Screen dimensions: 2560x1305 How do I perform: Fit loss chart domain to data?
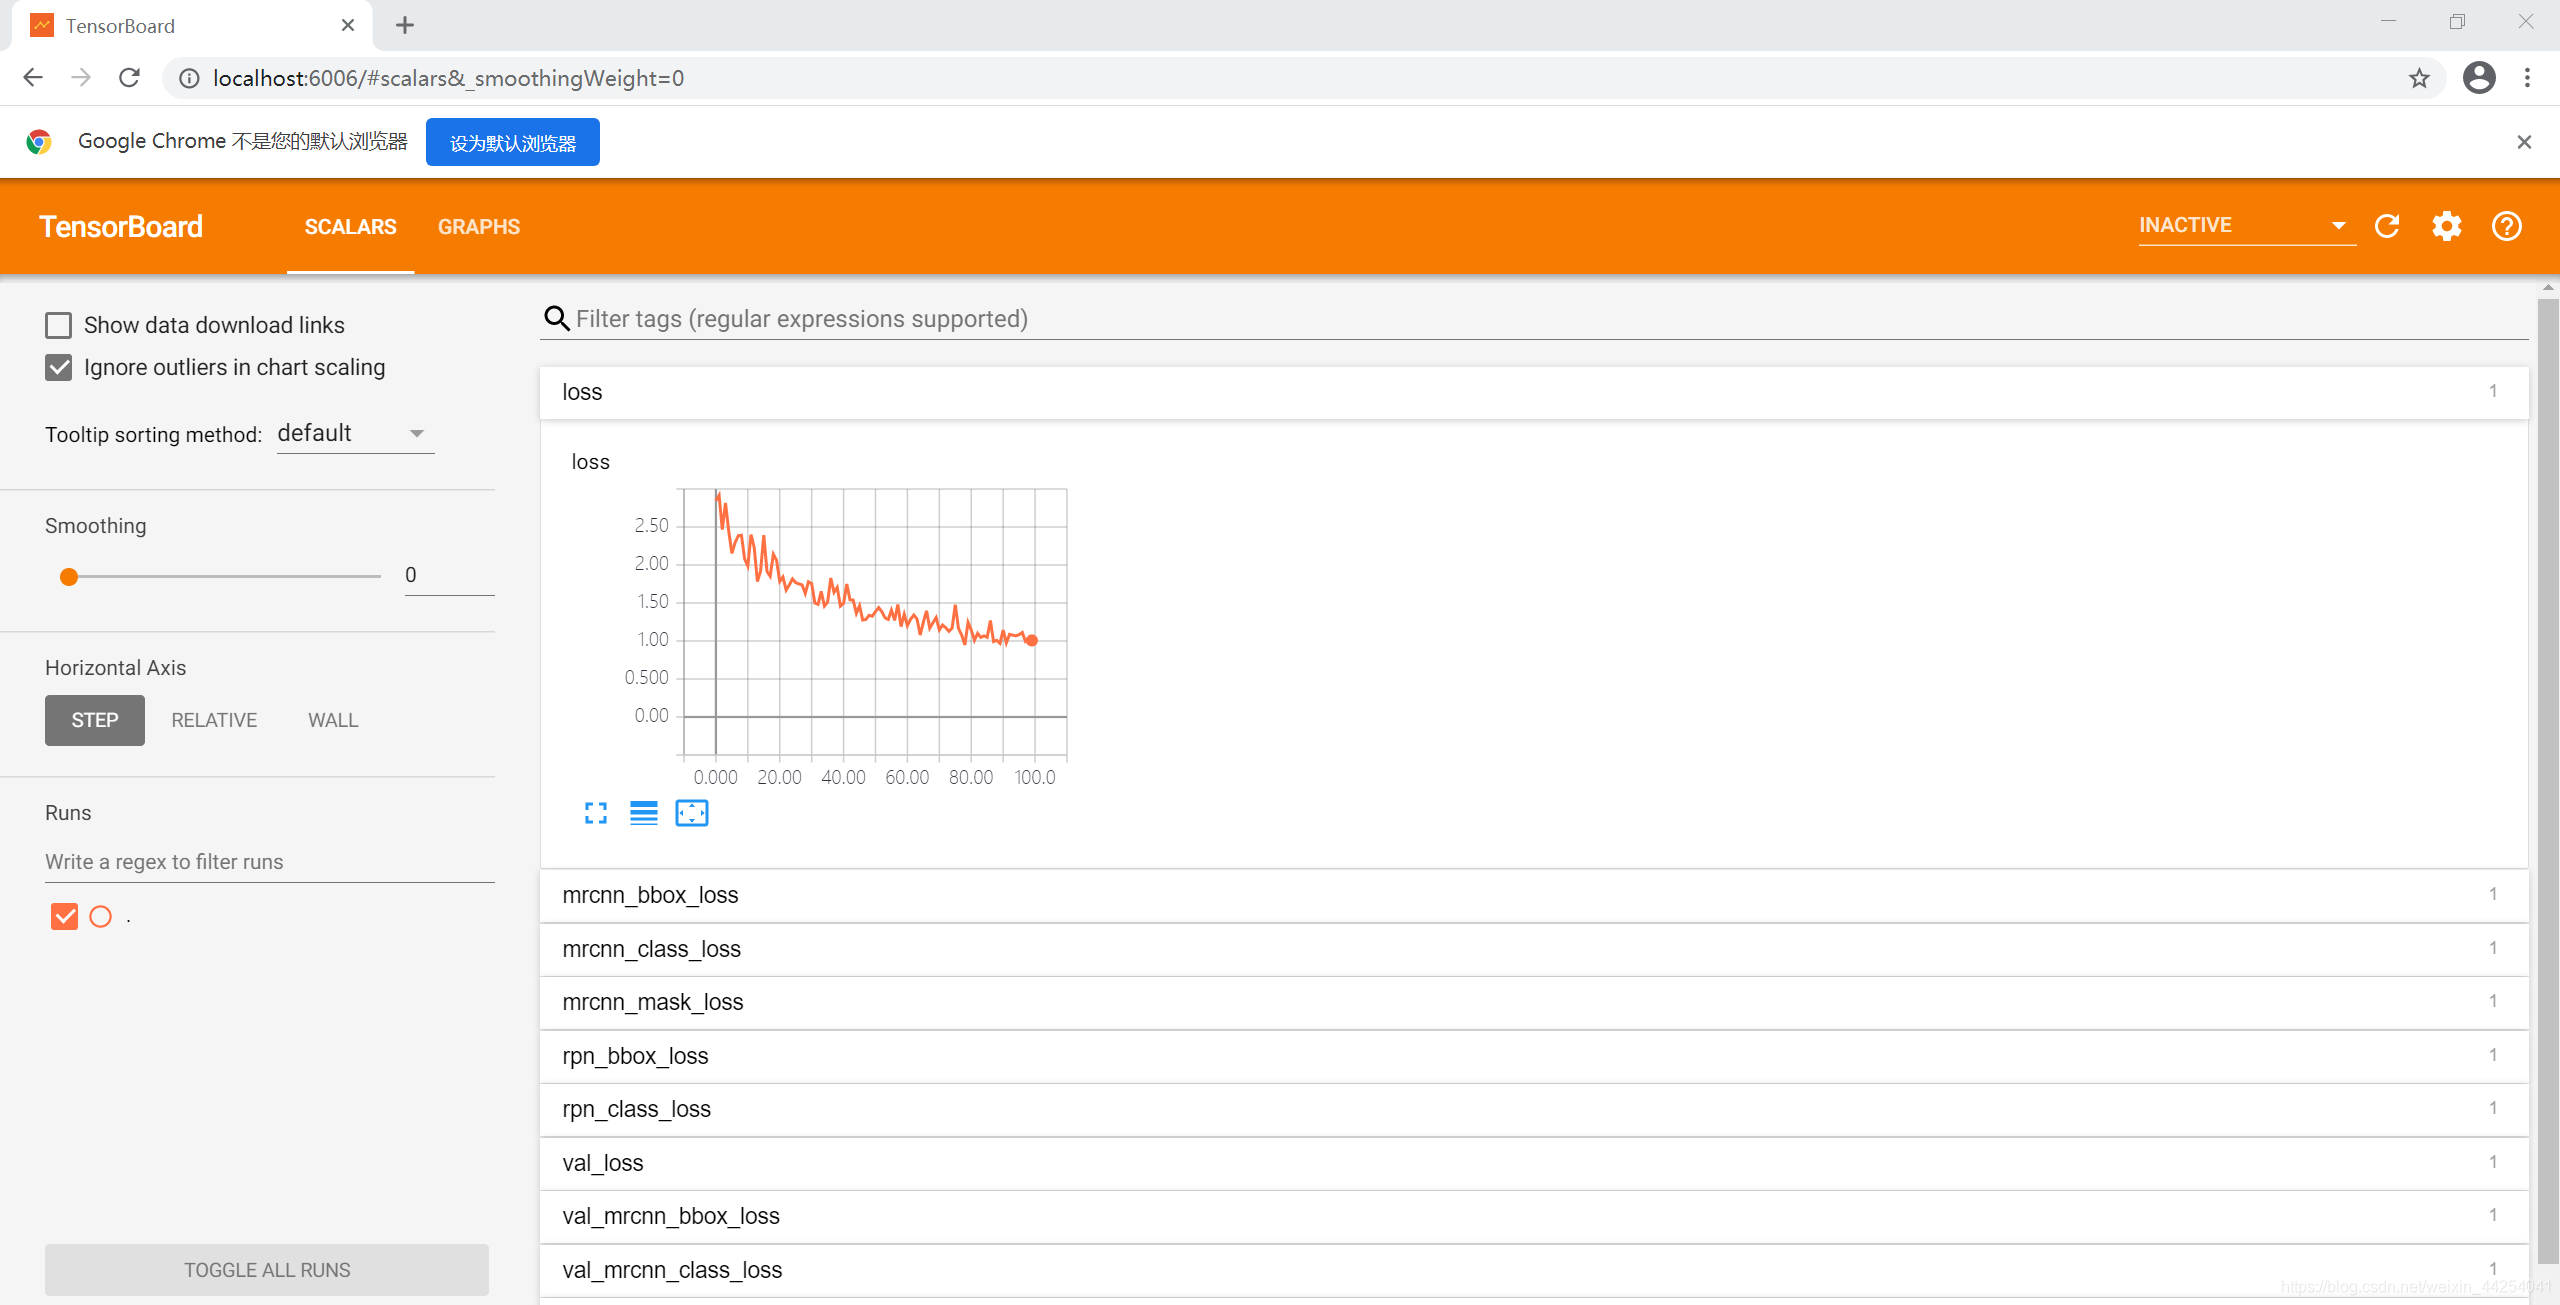coord(692,813)
